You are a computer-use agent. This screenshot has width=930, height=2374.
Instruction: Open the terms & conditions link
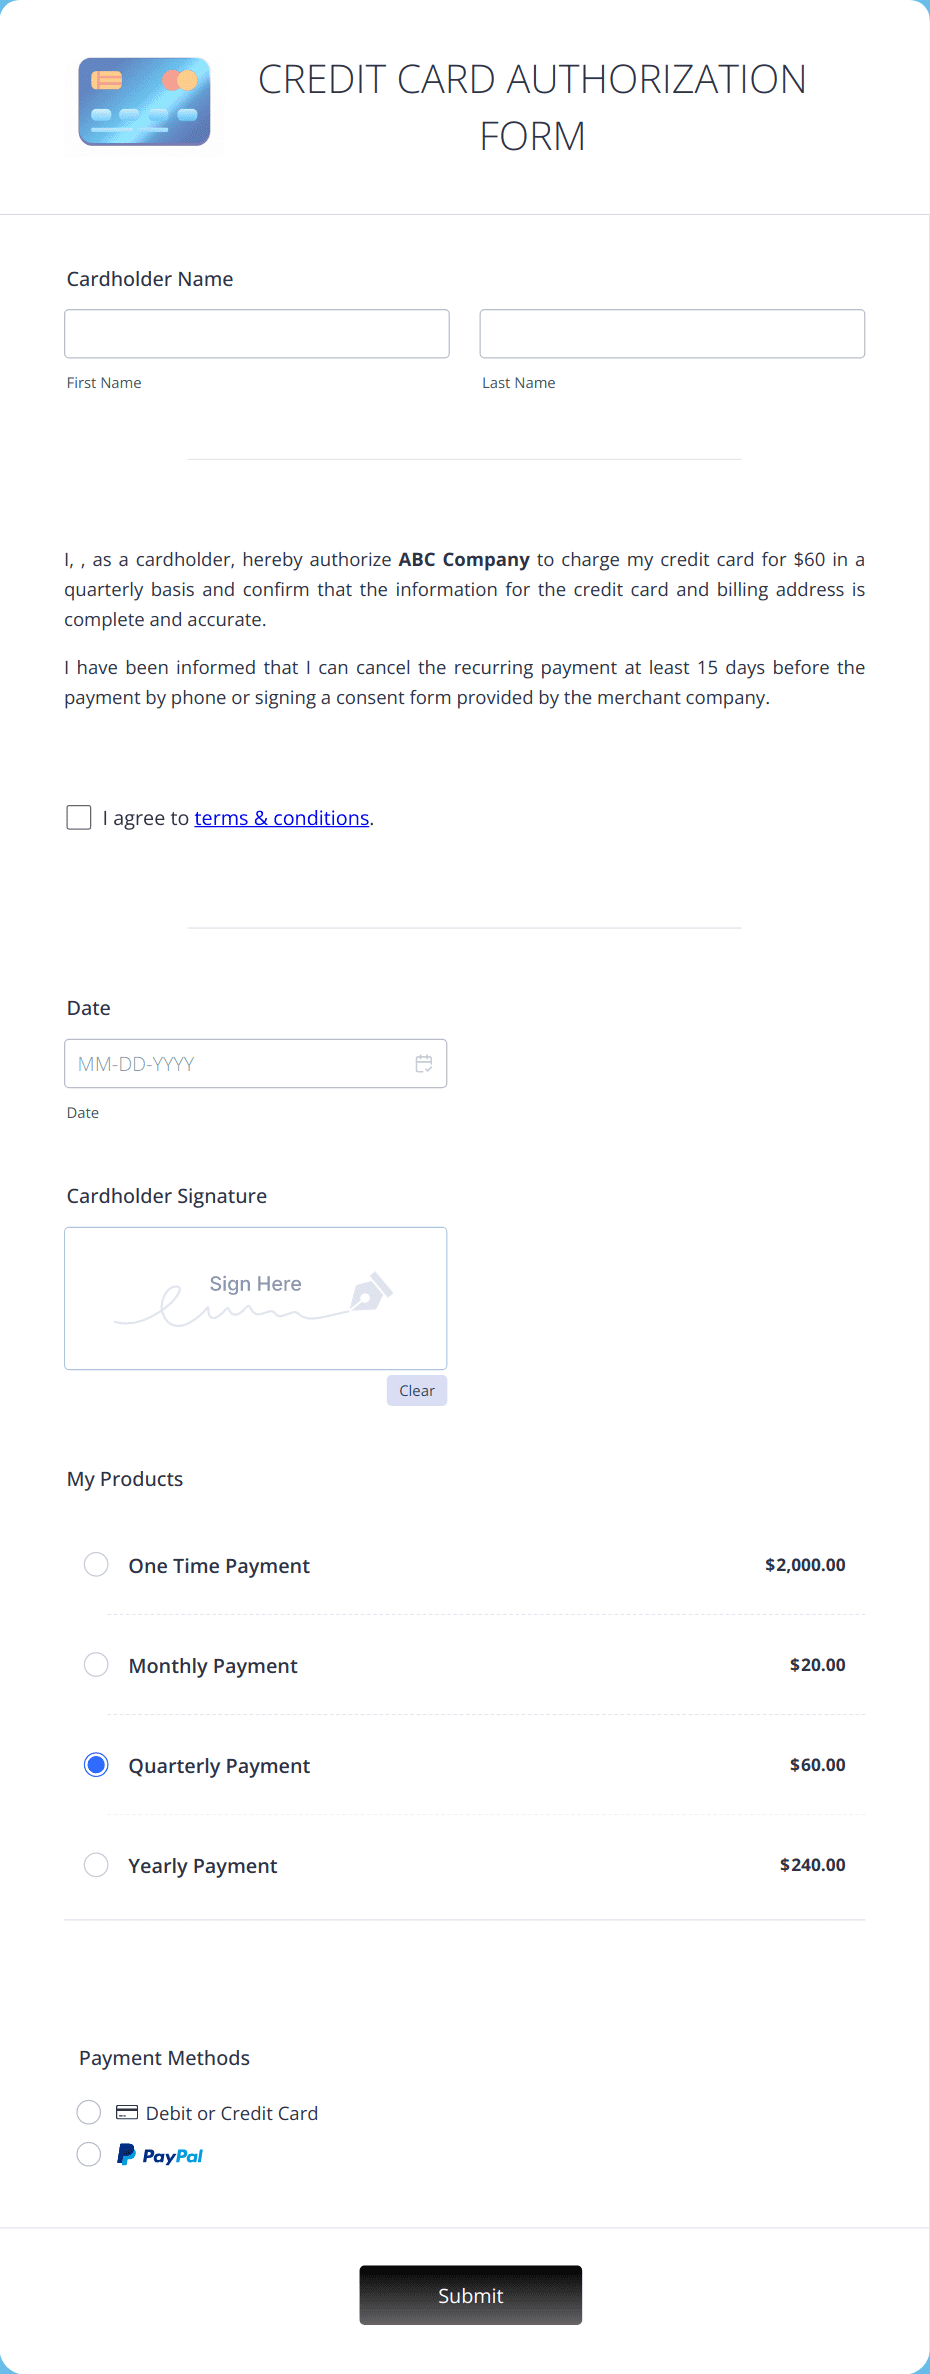point(281,817)
